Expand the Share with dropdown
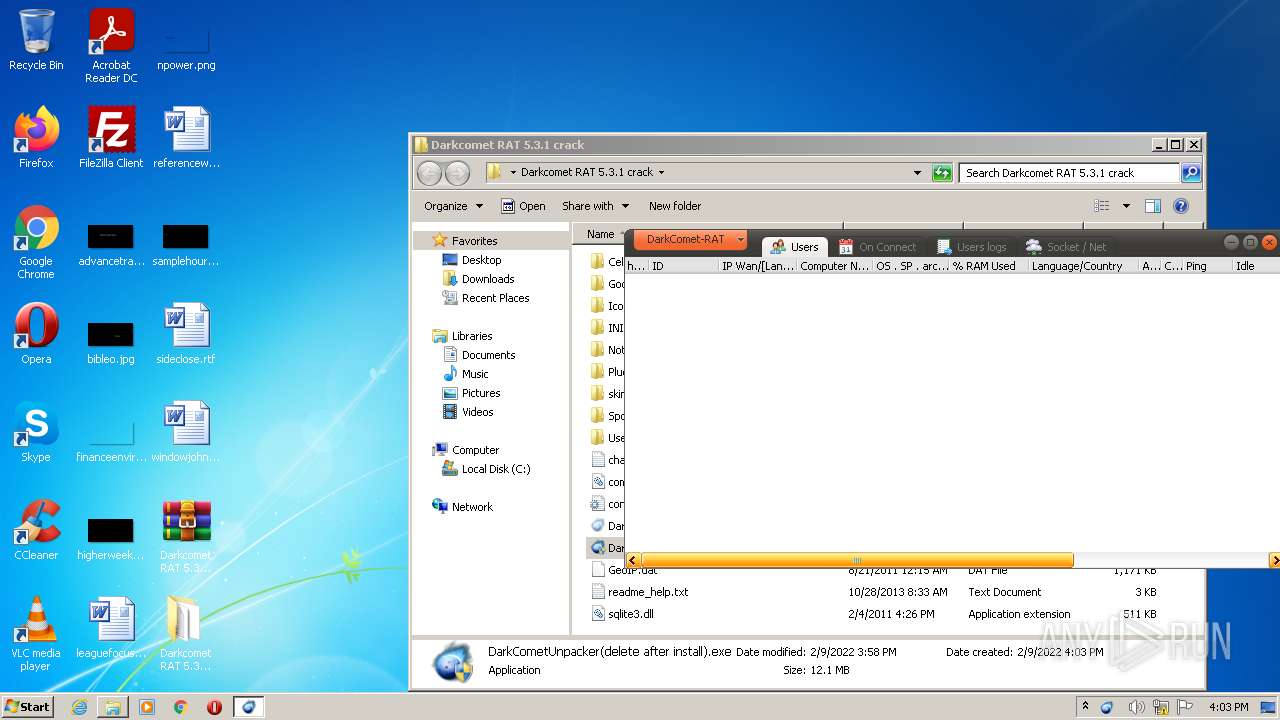 595,206
